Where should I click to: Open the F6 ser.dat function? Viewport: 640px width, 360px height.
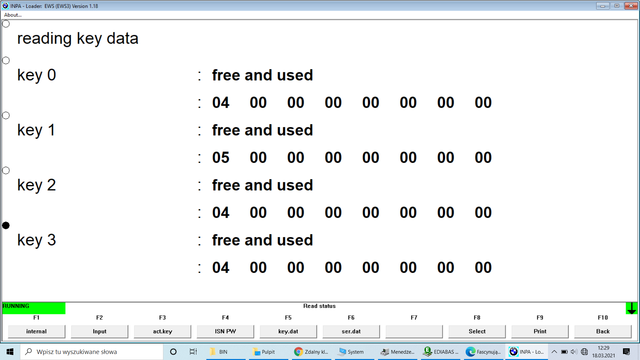(351, 331)
